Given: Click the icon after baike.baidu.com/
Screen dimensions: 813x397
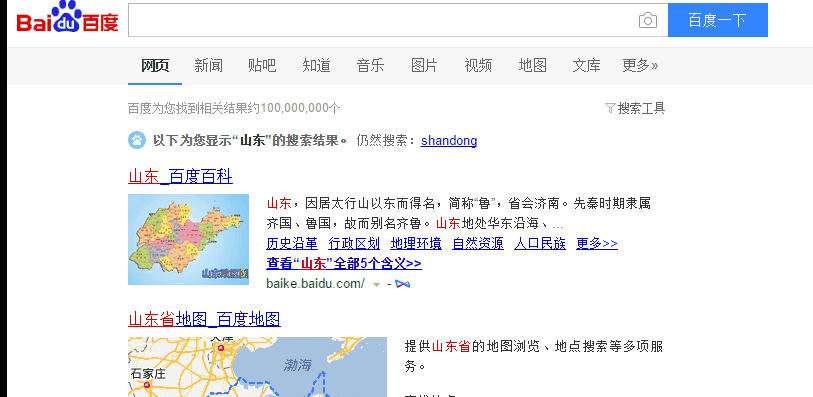Looking at the screenshot, I should [402, 284].
